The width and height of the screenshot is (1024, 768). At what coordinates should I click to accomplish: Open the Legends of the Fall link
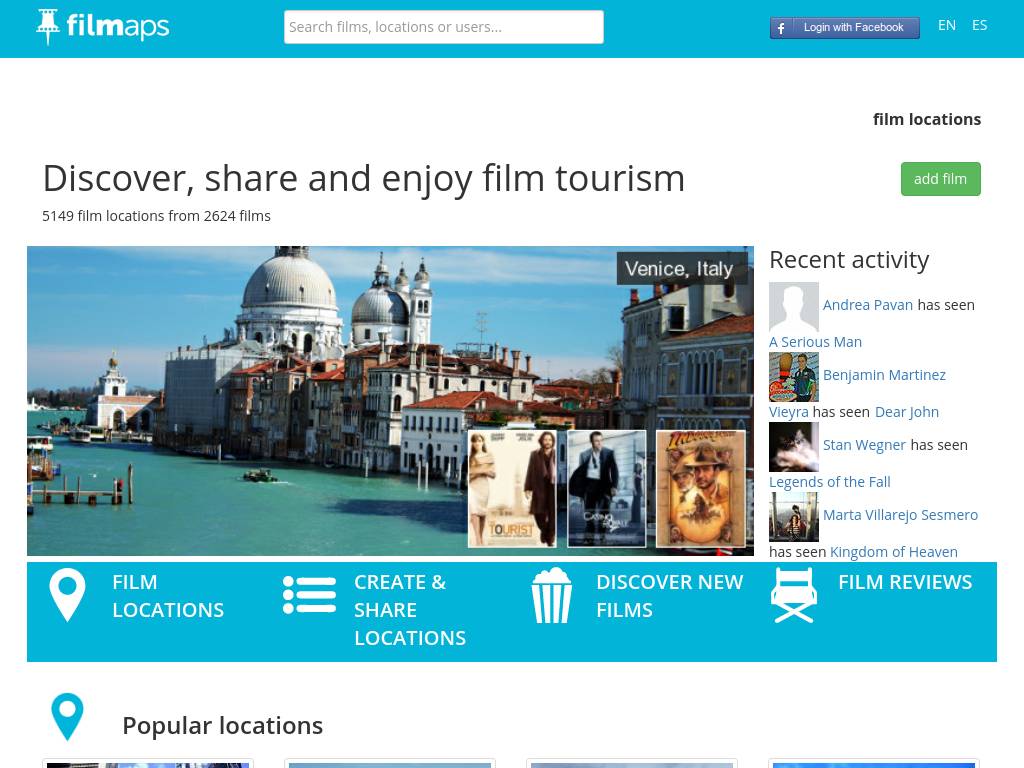click(829, 482)
